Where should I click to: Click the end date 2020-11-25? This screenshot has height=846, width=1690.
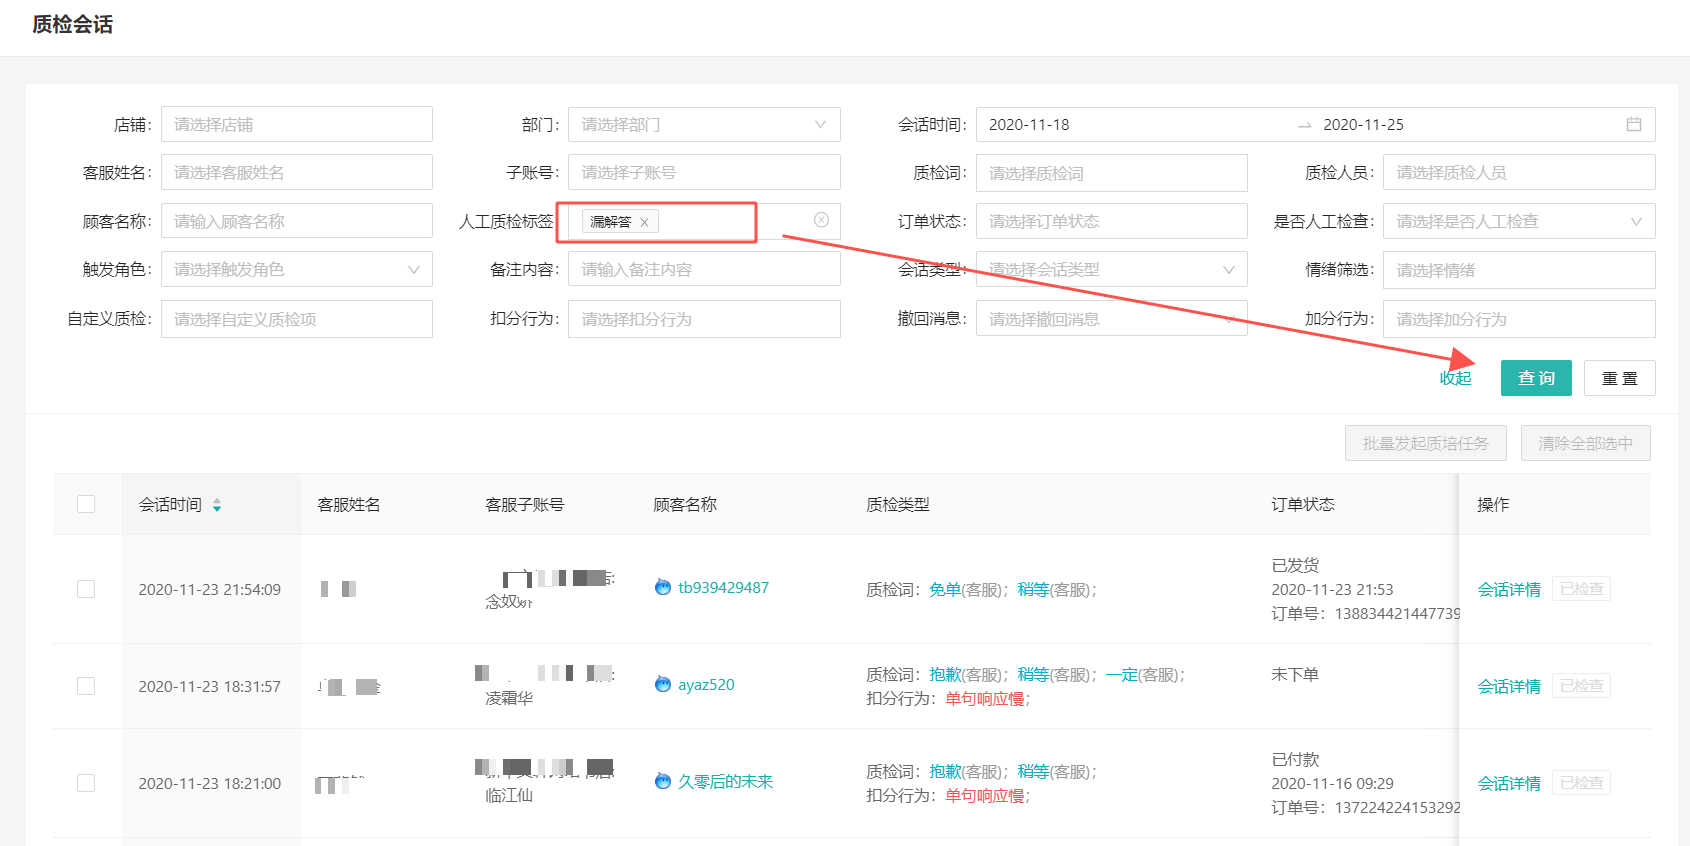tap(1363, 124)
